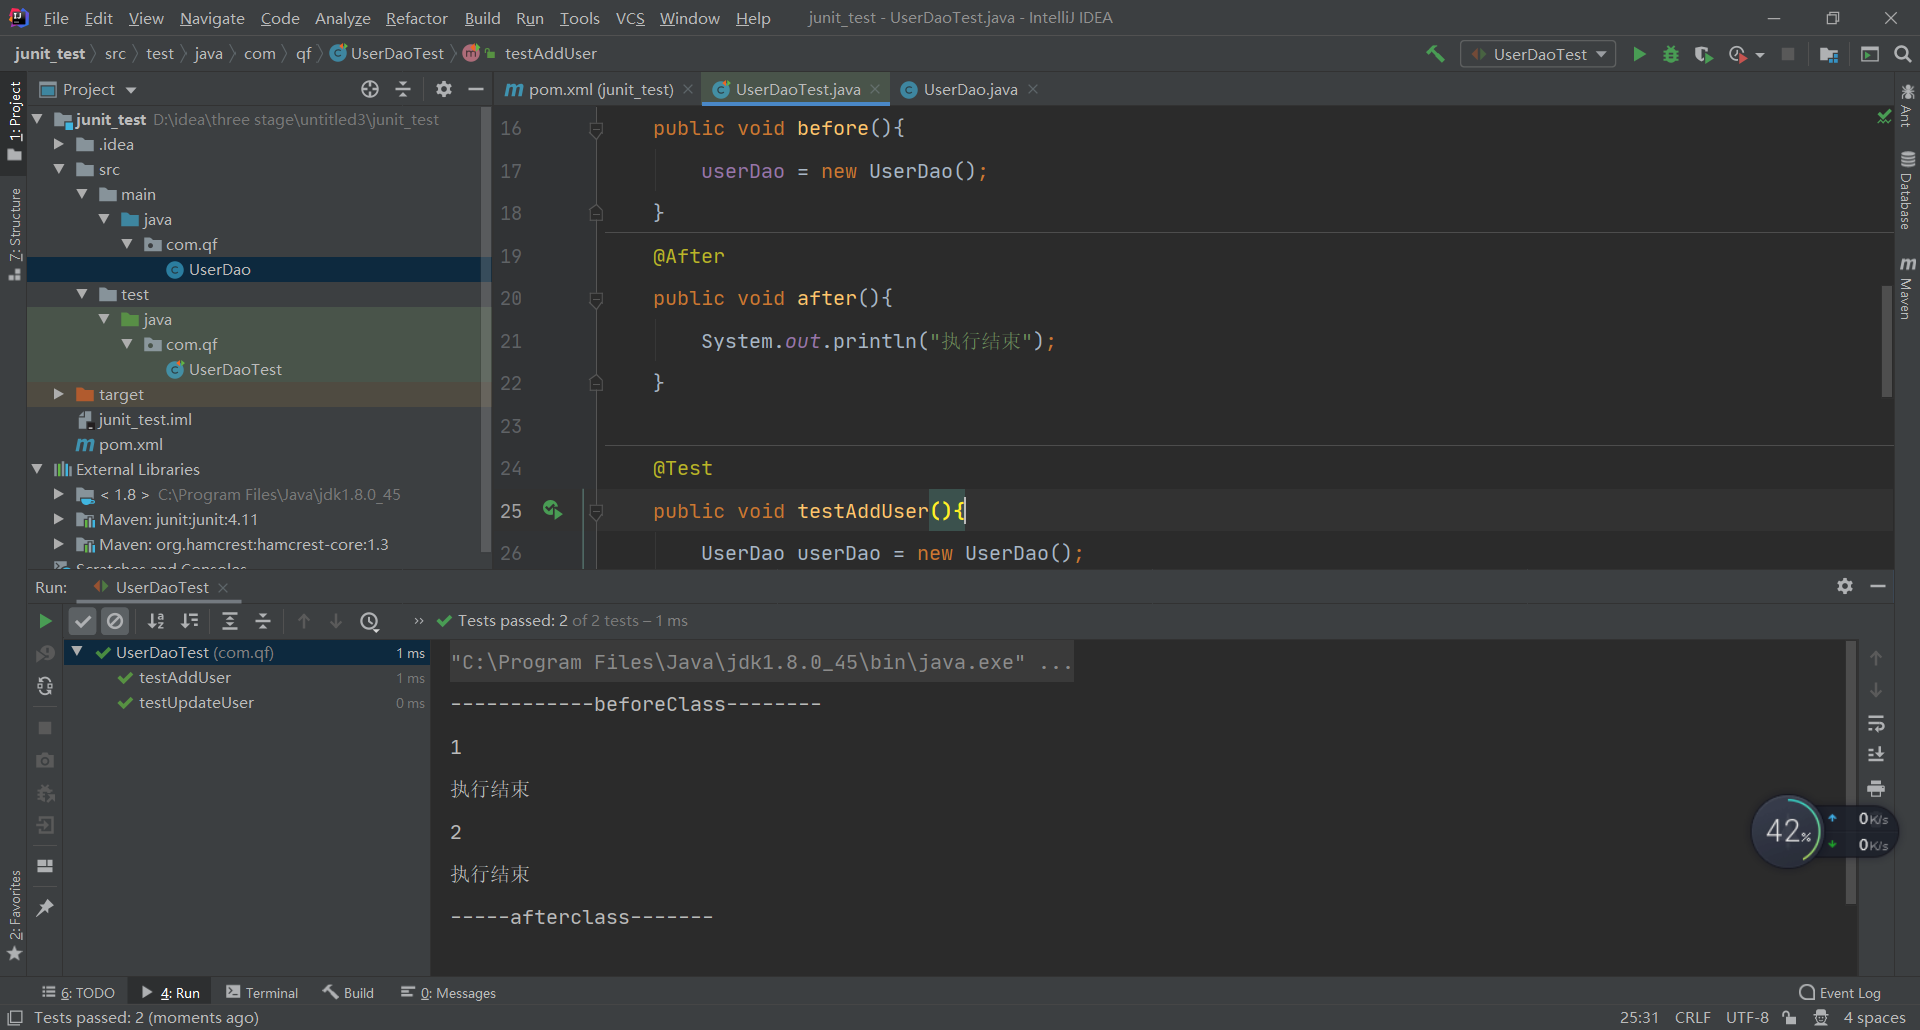Select pom.xml in project tree

click(130, 444)
